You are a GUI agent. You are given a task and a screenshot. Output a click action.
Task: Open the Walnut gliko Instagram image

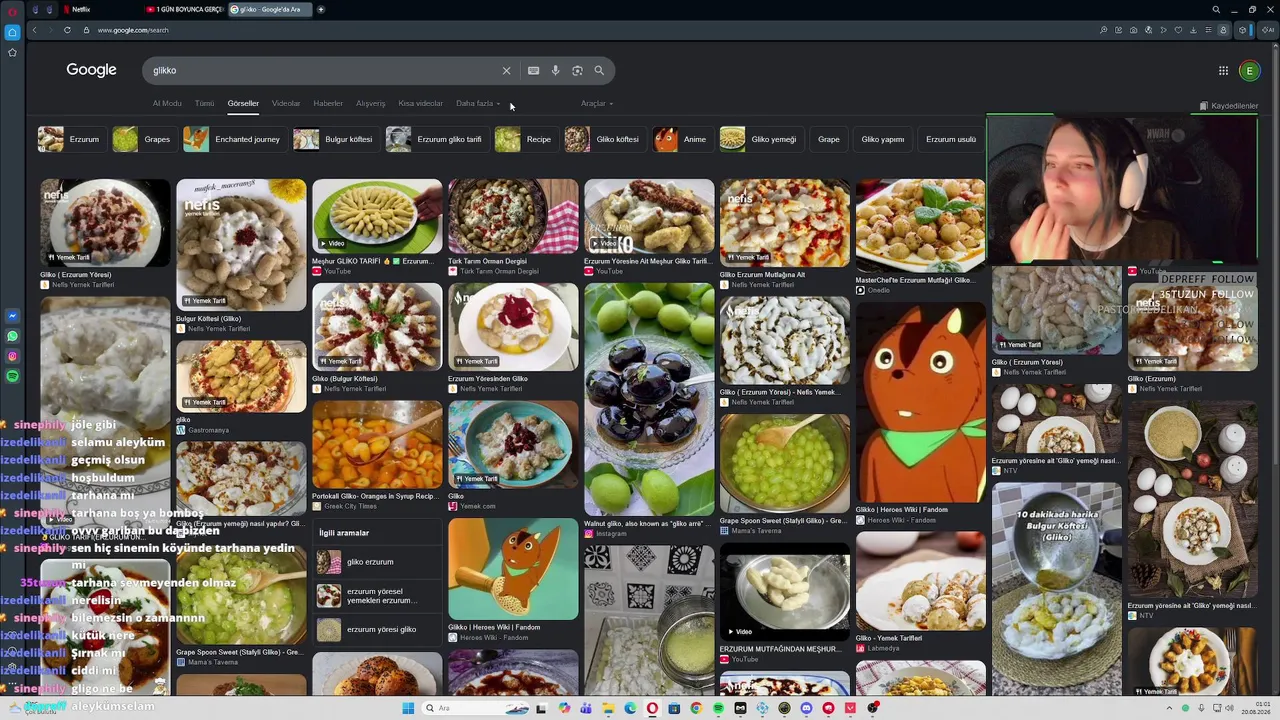[649, 399]
